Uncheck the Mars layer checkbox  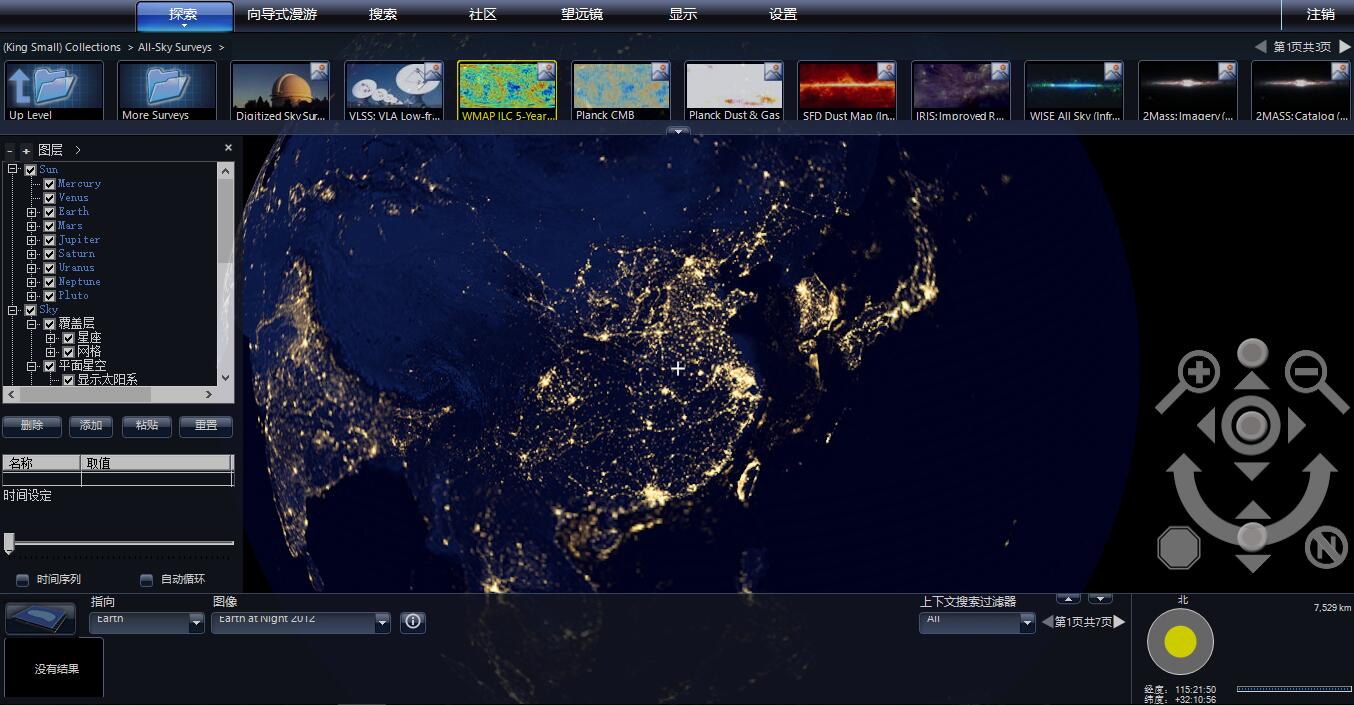tap(49, 226)
